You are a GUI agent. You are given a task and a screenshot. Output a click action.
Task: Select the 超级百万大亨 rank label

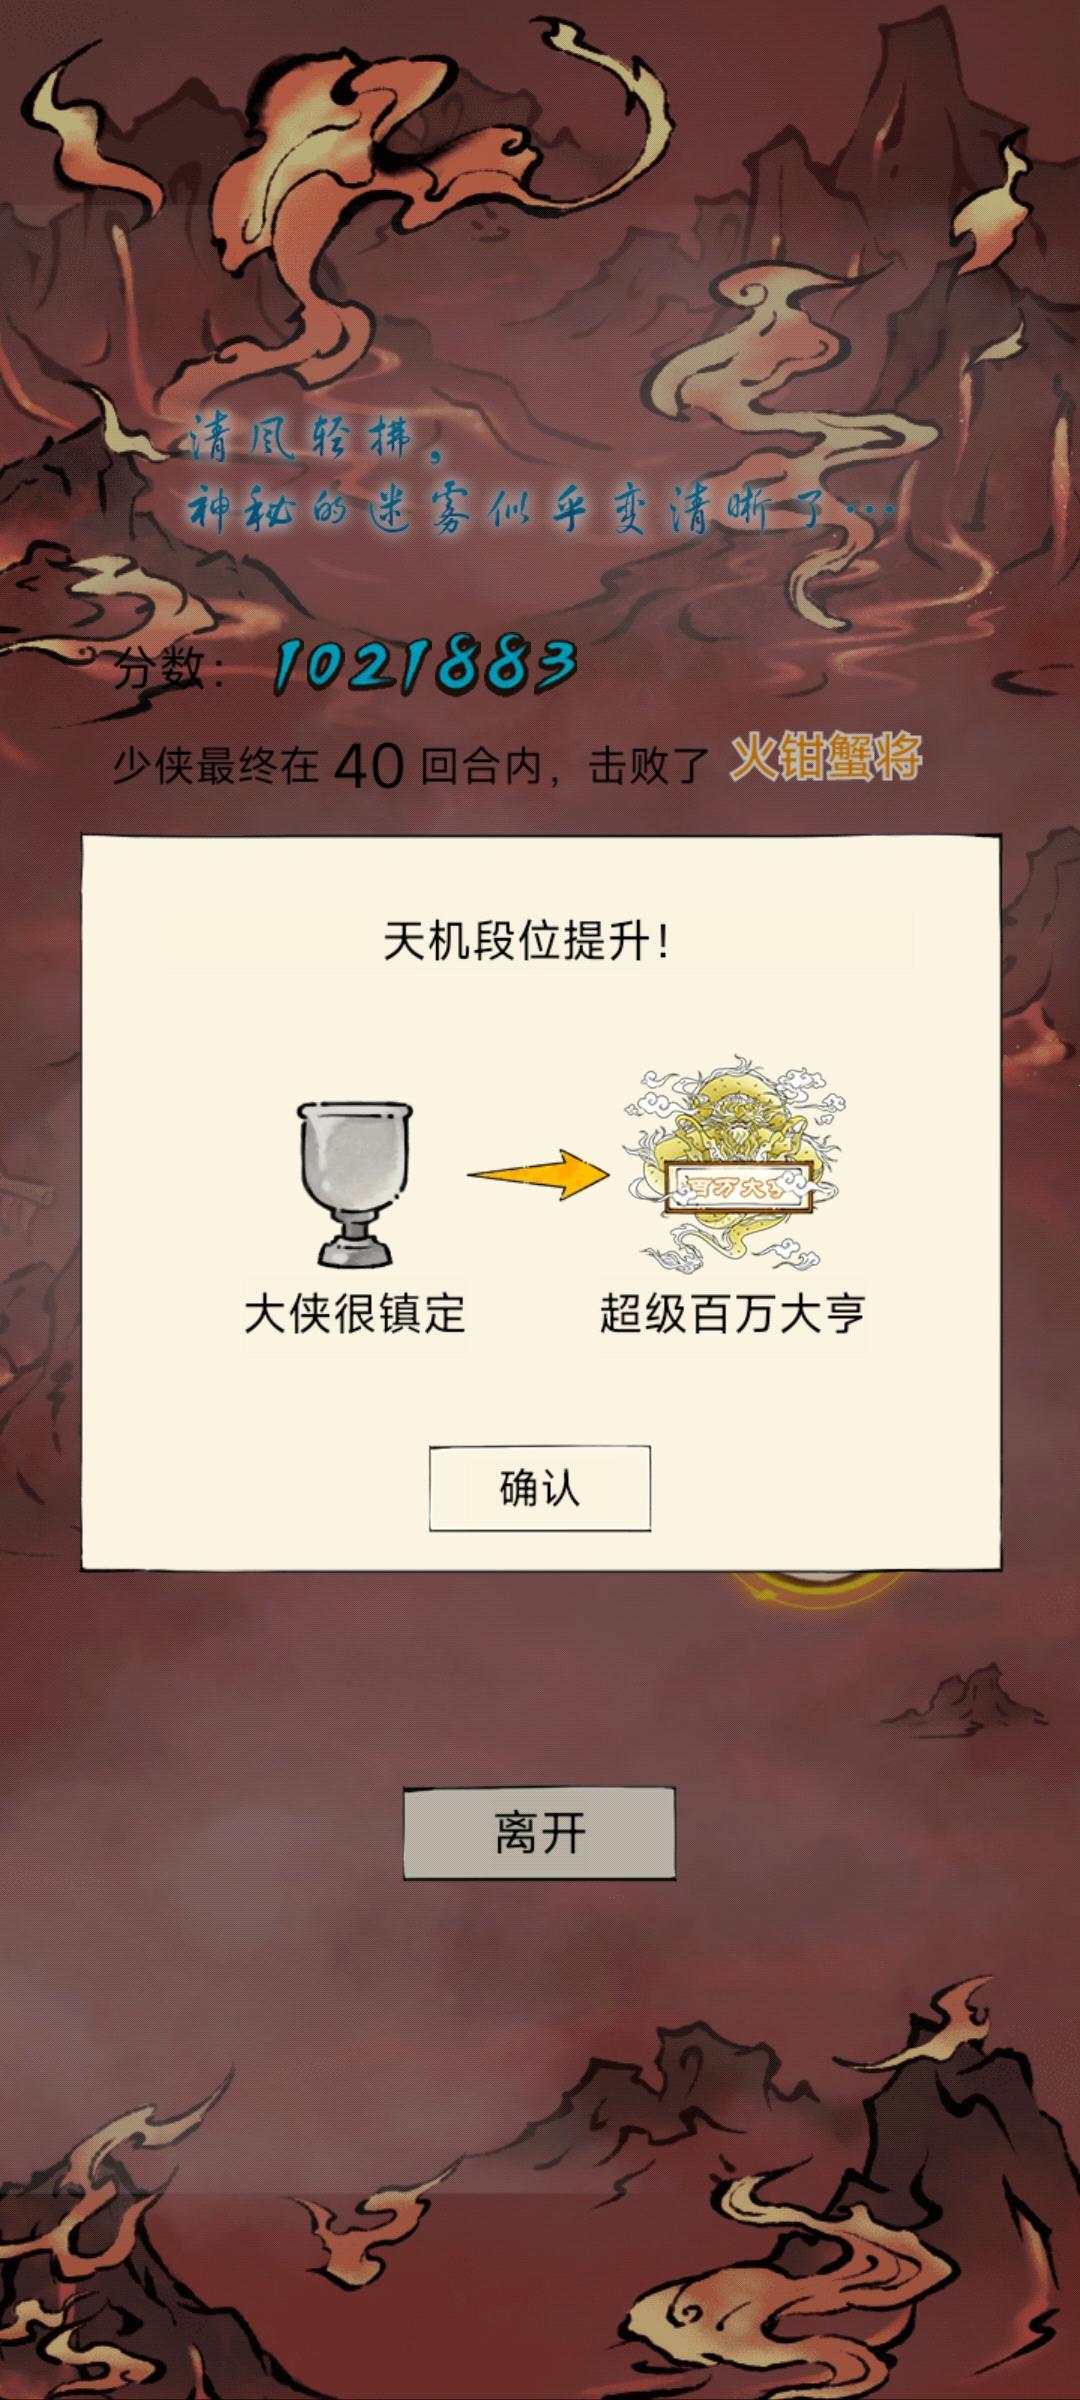[x=732, y=1313]
